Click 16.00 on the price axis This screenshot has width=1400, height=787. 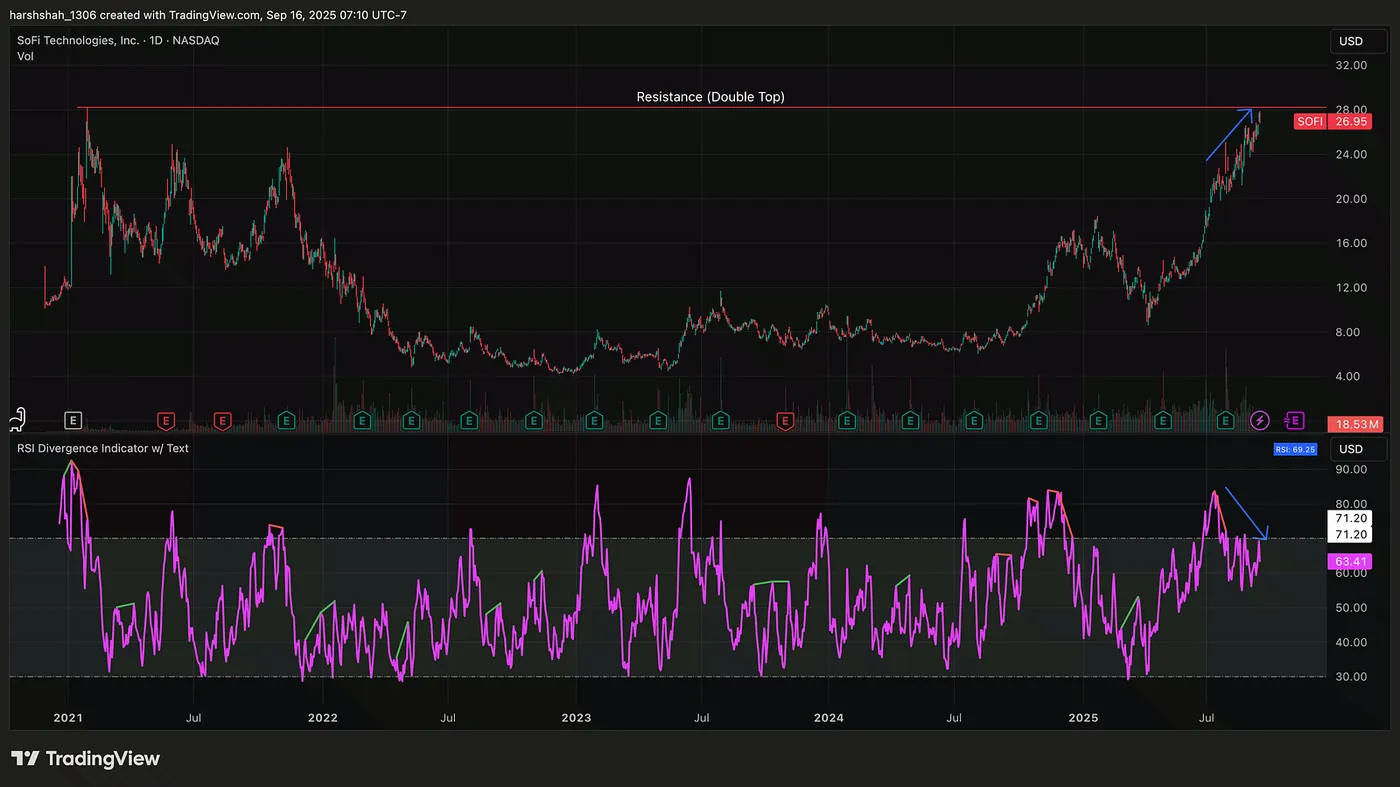pyautogui.click(x=1352, y=243)
